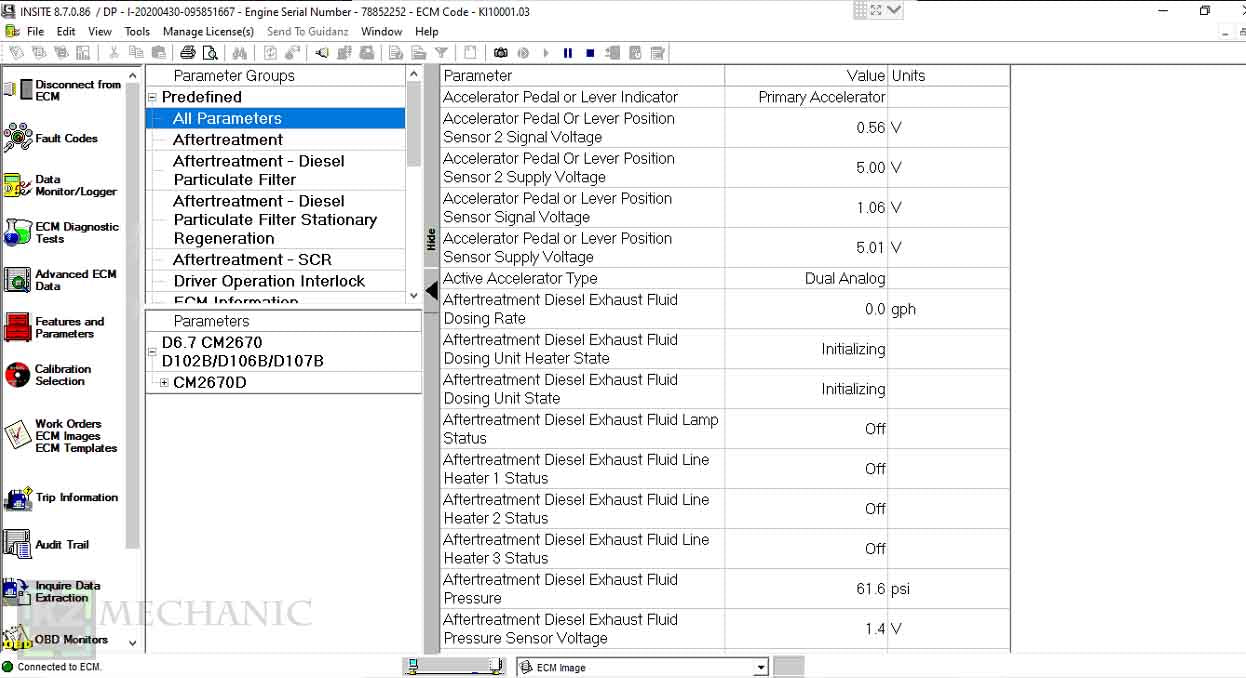Image resolution: width=1246 pixels, height=678 pixels.
Task: Click the vertical Hide panel button
Action: point(430,237)
